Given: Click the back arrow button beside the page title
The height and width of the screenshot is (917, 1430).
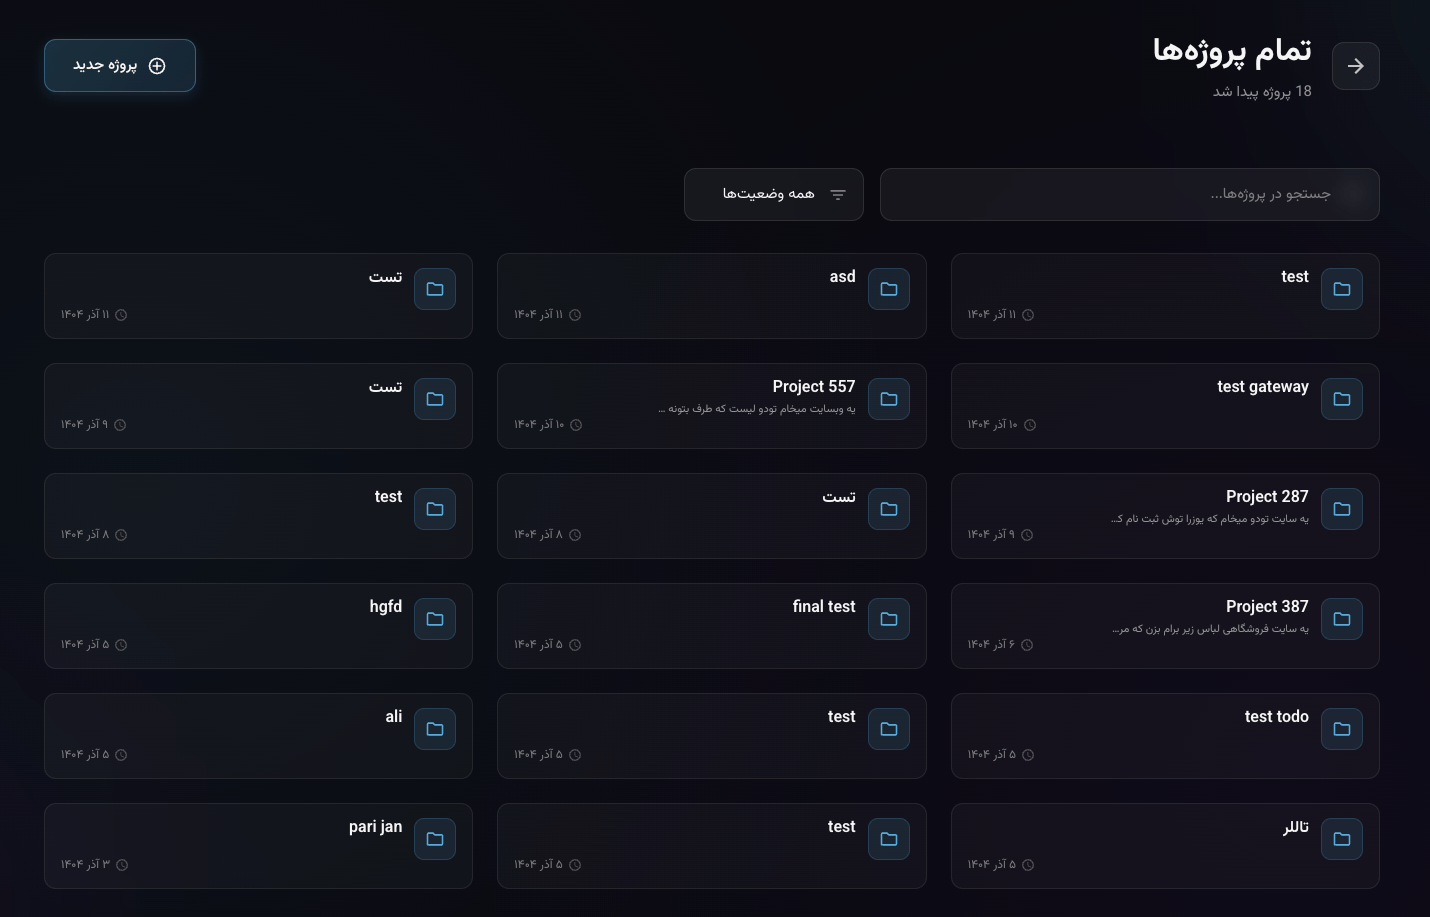Looking at the screenshot, I should click(1355, 66).
